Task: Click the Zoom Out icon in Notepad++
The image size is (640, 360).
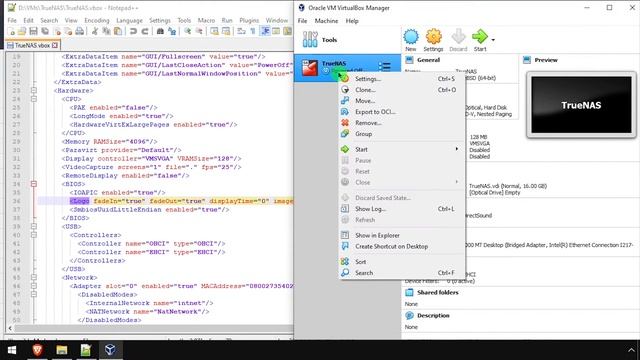Action: (x=199, y=31)
